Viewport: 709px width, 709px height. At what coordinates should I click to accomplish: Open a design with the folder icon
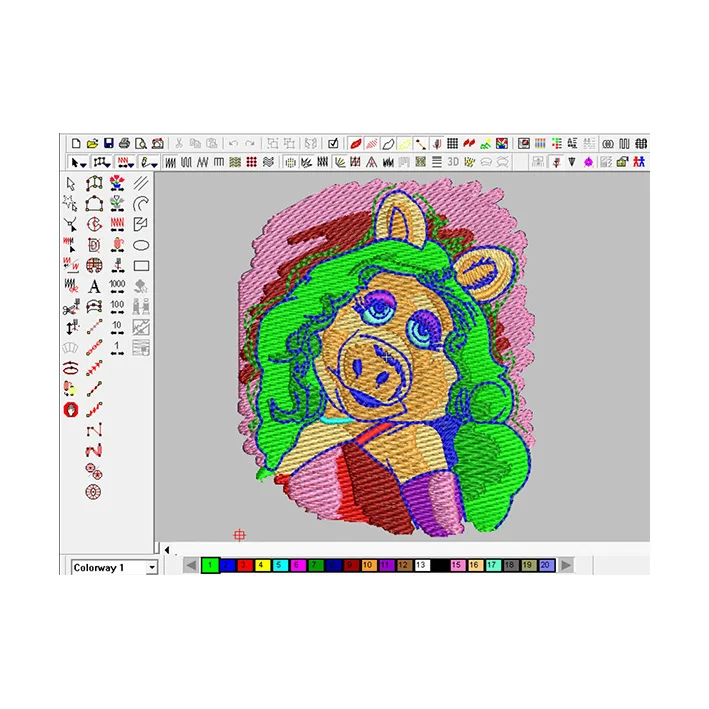(x=92, y=144)
